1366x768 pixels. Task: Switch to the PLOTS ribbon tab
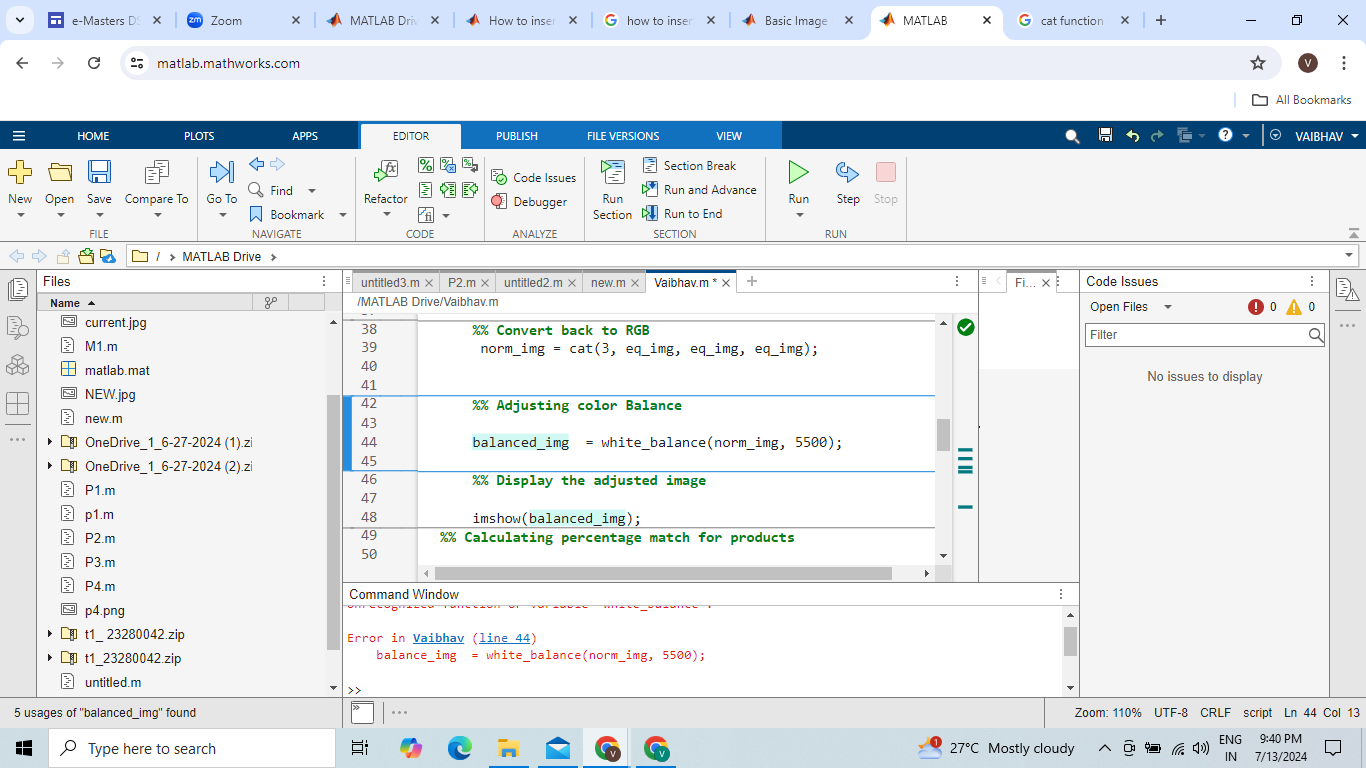coord(199,136)
